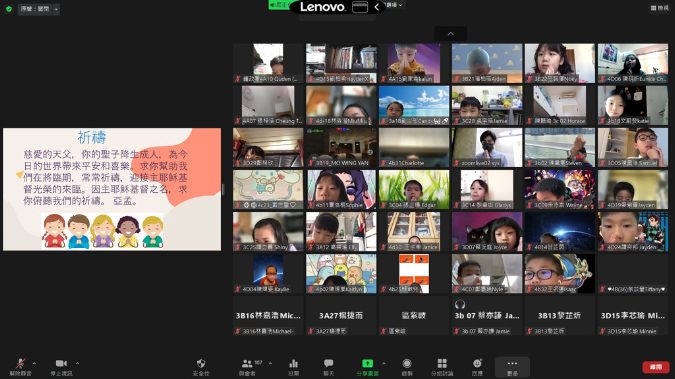
Task: Open the More options ellipsis menu
Action: pos(512,367)
